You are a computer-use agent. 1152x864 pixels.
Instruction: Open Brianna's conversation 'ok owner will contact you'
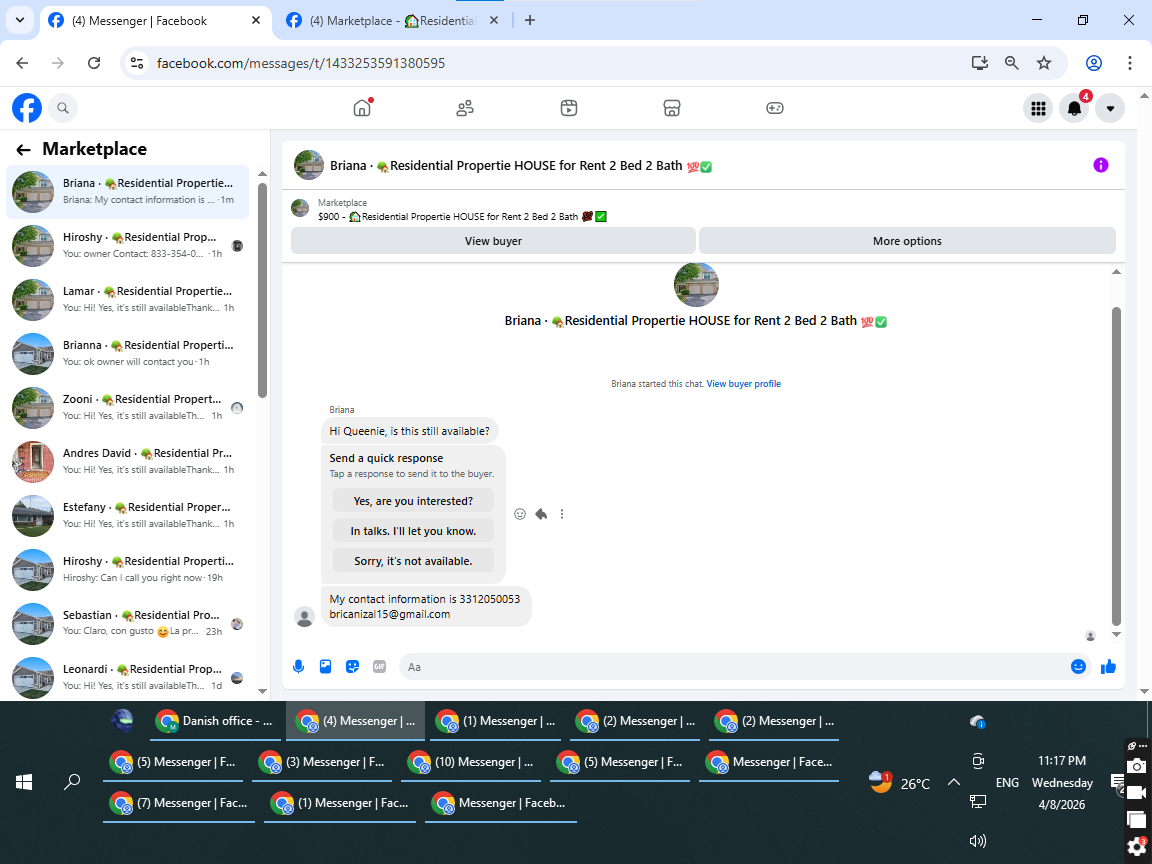(128, 353)
